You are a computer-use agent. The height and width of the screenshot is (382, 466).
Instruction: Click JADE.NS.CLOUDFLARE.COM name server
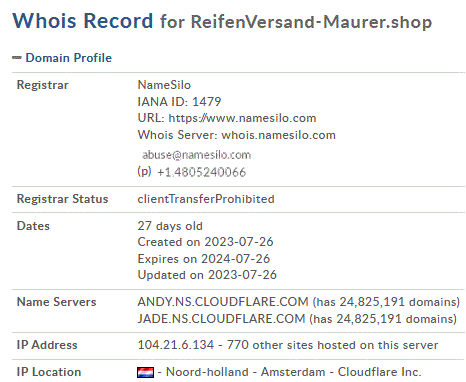[221, 319]
